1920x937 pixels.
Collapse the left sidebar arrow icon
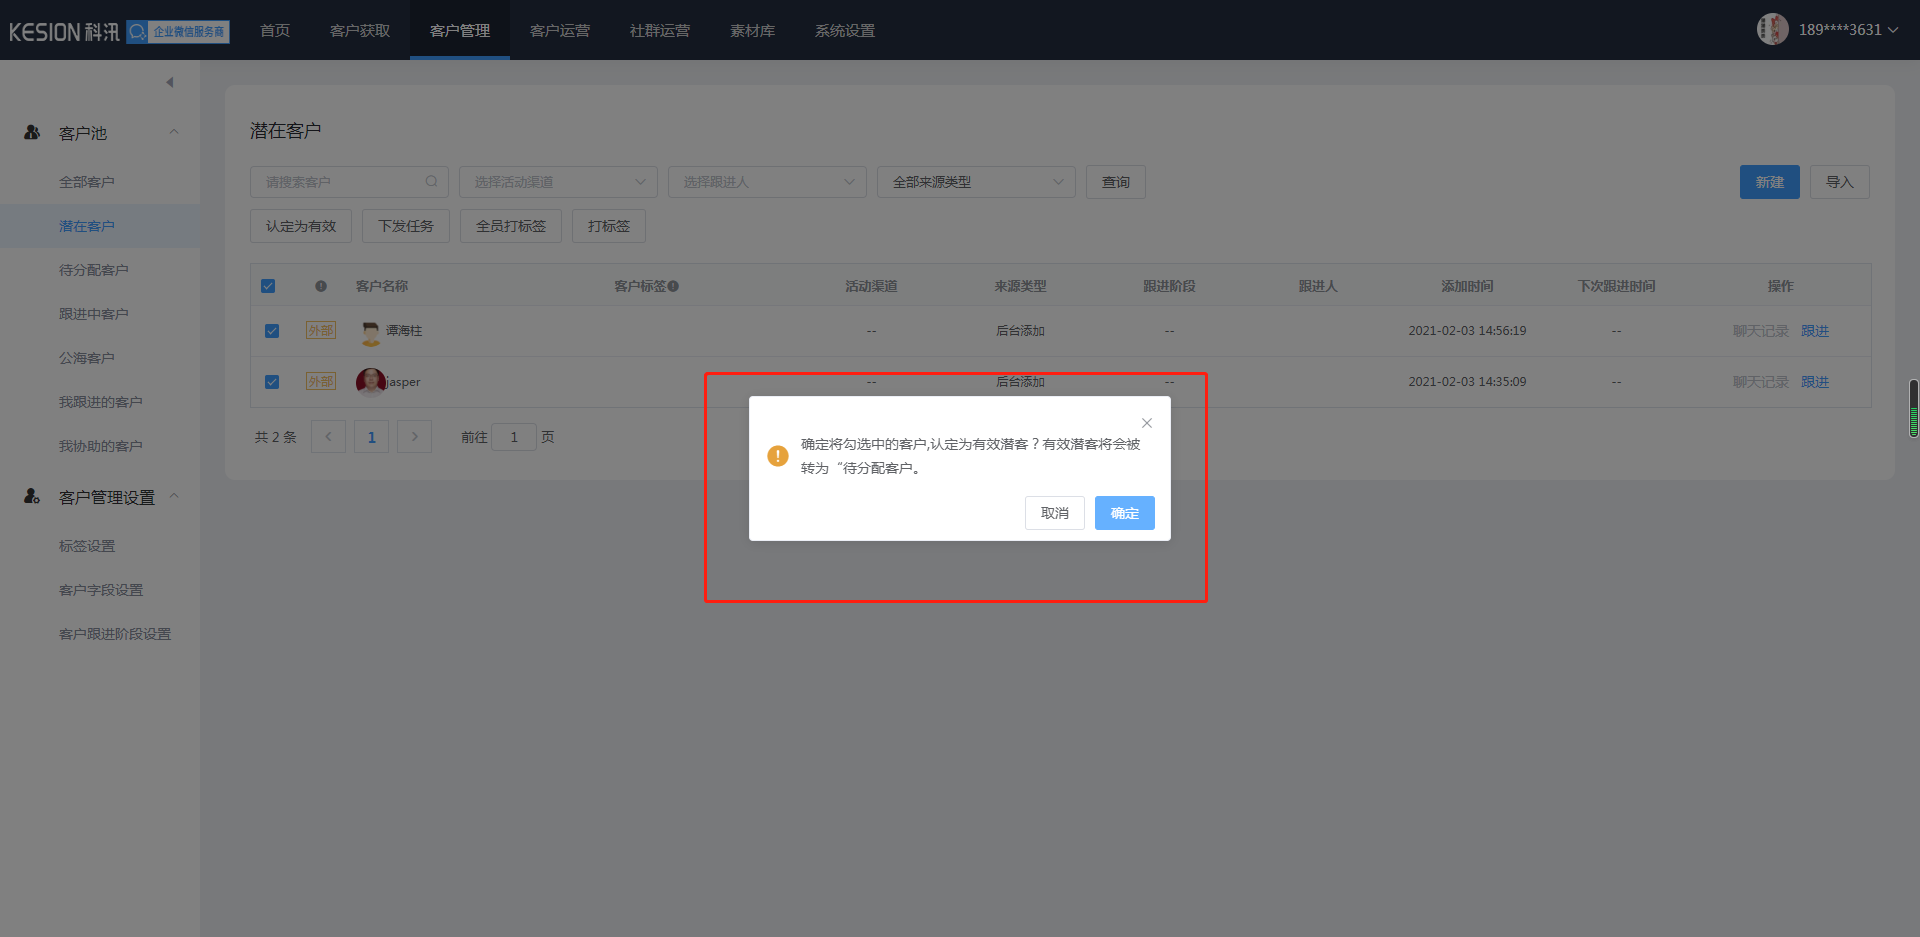pos(170,83)
